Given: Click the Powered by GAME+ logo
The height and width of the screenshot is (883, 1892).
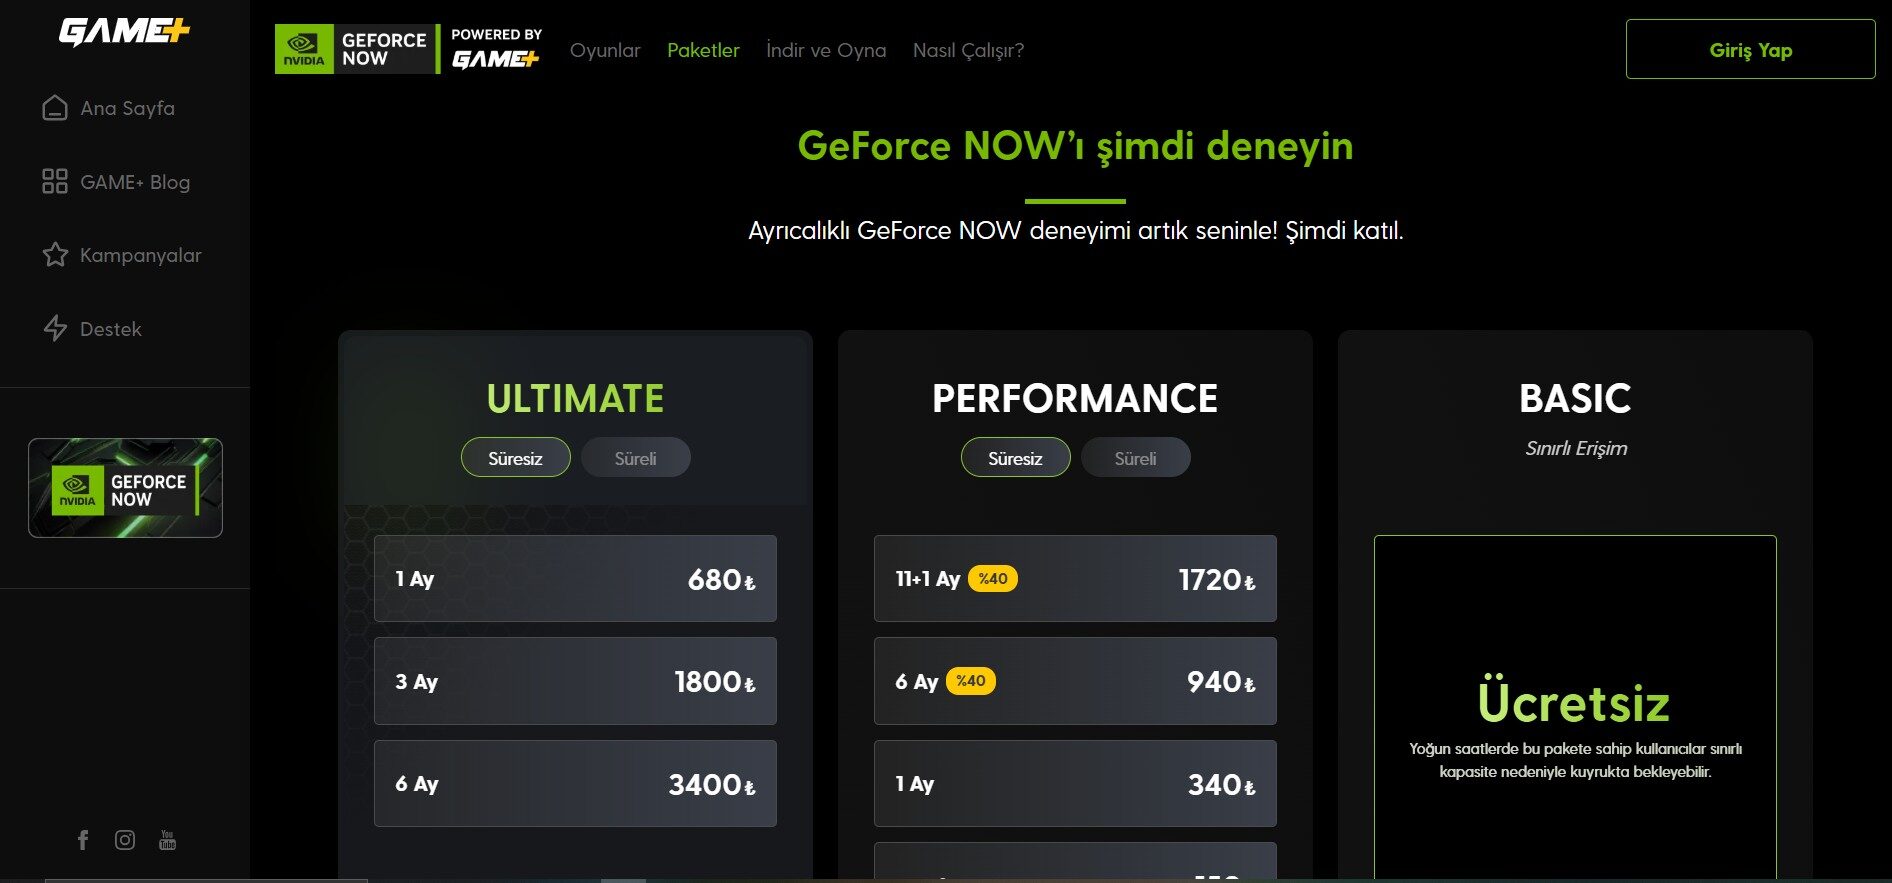Looking at the screenshot, I should point(496,49).
